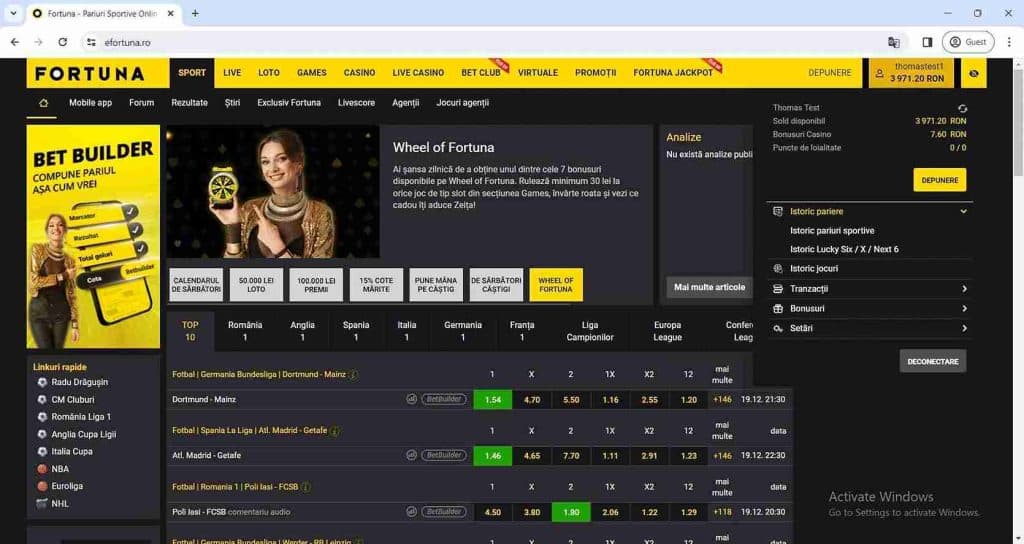Expand more bets +146 for Atl. Madrid - Getafe
Viewport: 1024px width, 544px height.
pyautogui.click(x=722, y=456)
